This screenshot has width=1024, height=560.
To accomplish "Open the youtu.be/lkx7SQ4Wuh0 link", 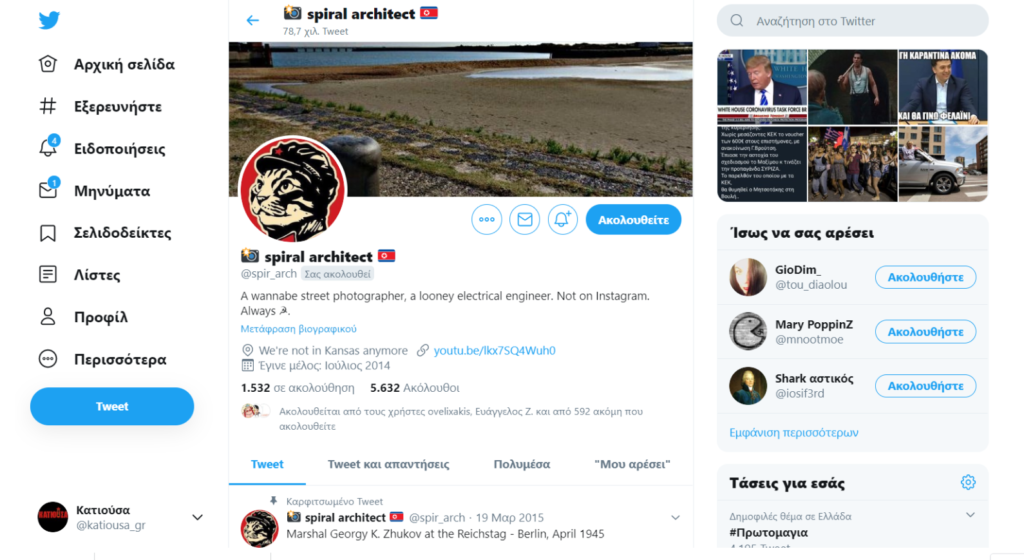I will click(494, 350).
